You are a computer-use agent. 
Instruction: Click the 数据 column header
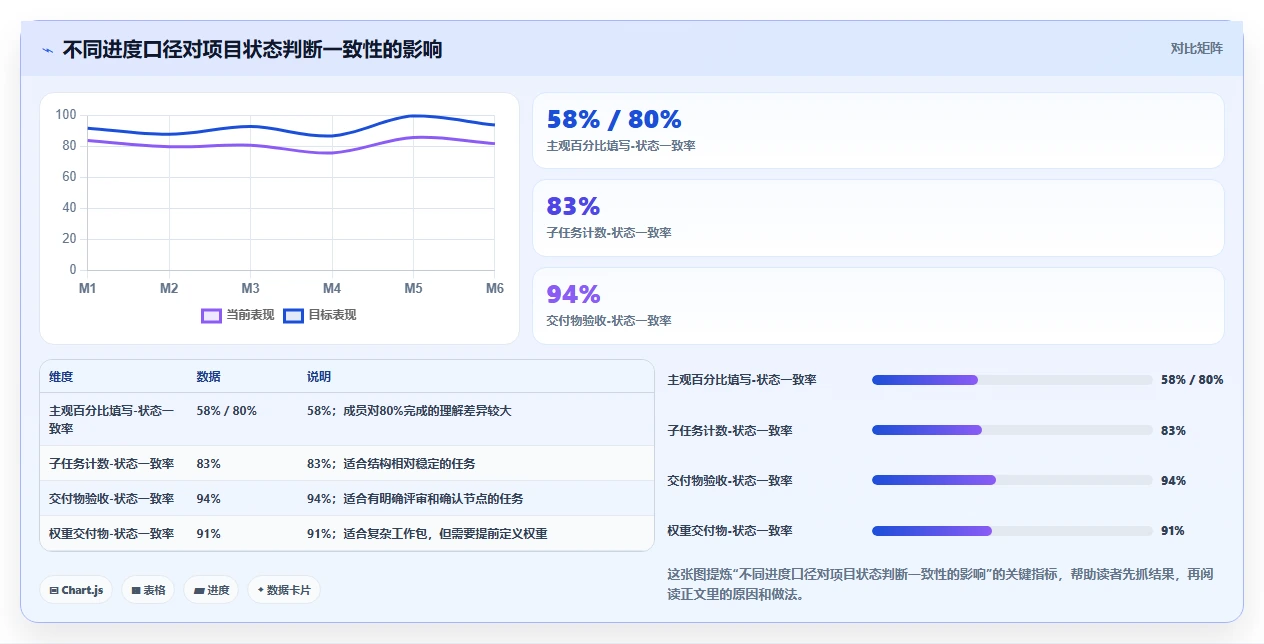tap(208, 377)
